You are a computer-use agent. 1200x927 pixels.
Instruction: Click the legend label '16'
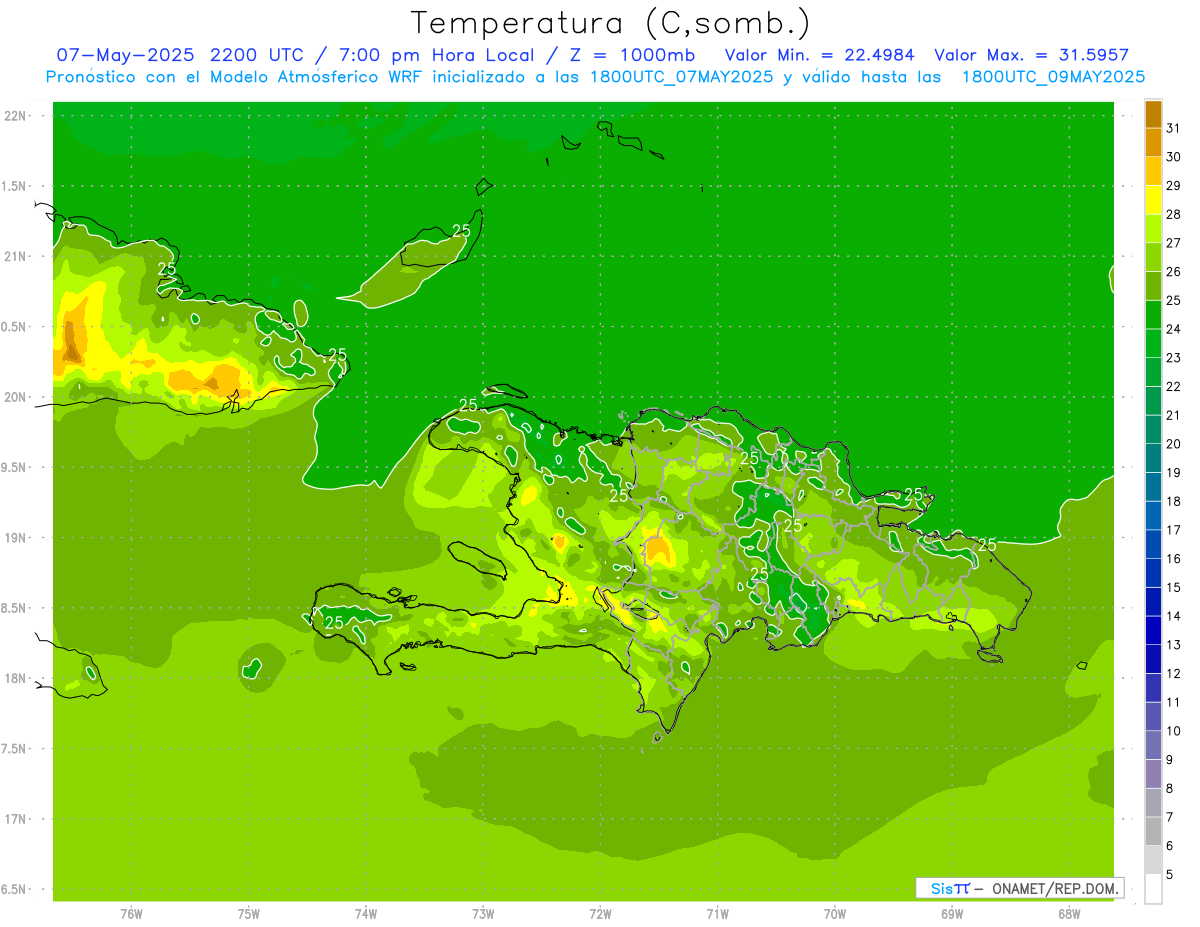(1173, 558)
